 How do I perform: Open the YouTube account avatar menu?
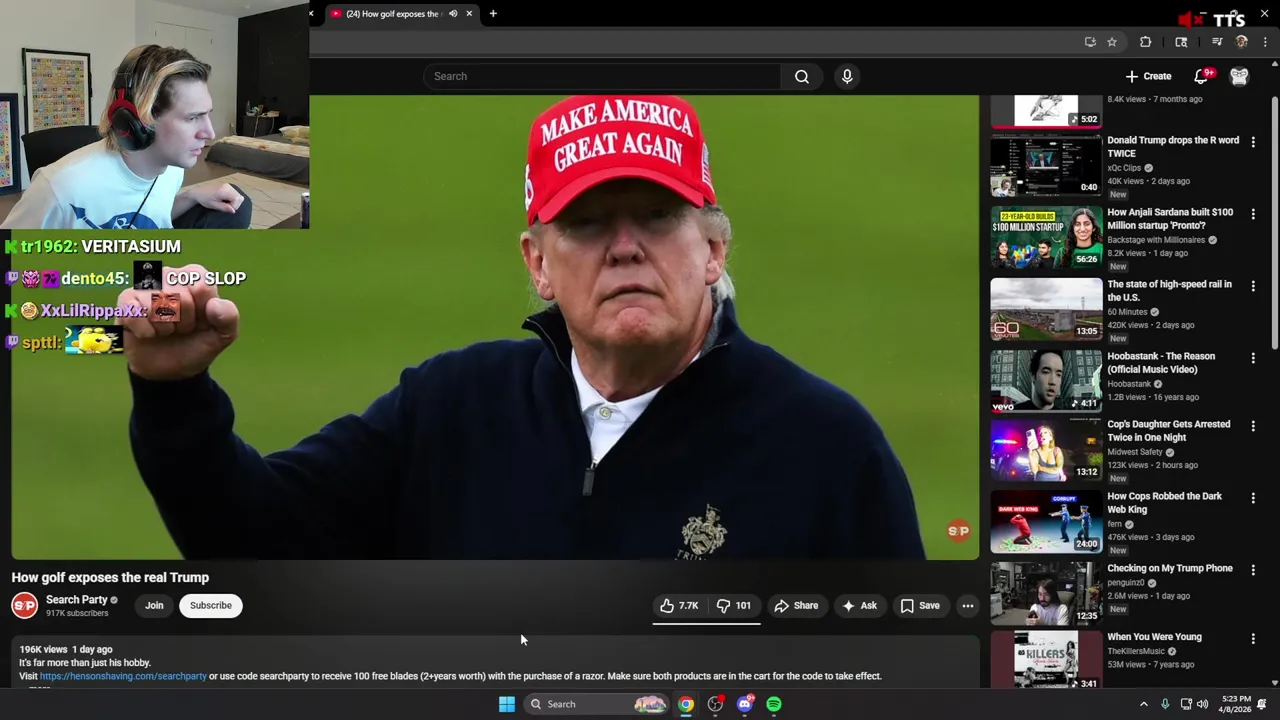(x=1239, y=76)
